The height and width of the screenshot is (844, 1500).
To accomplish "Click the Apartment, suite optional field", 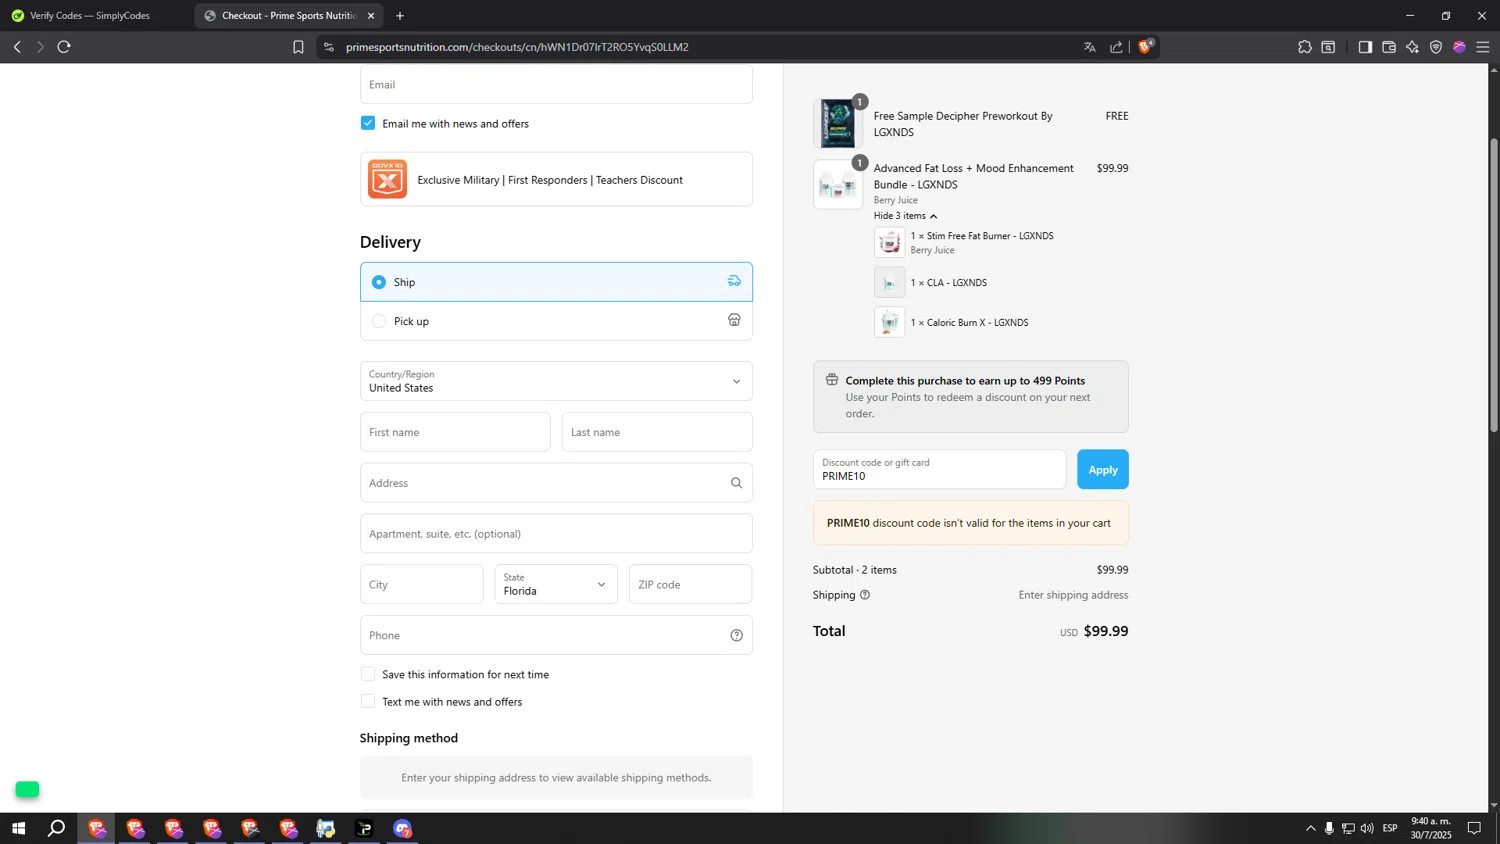I will pyautogui.click(x=556, y=533).
